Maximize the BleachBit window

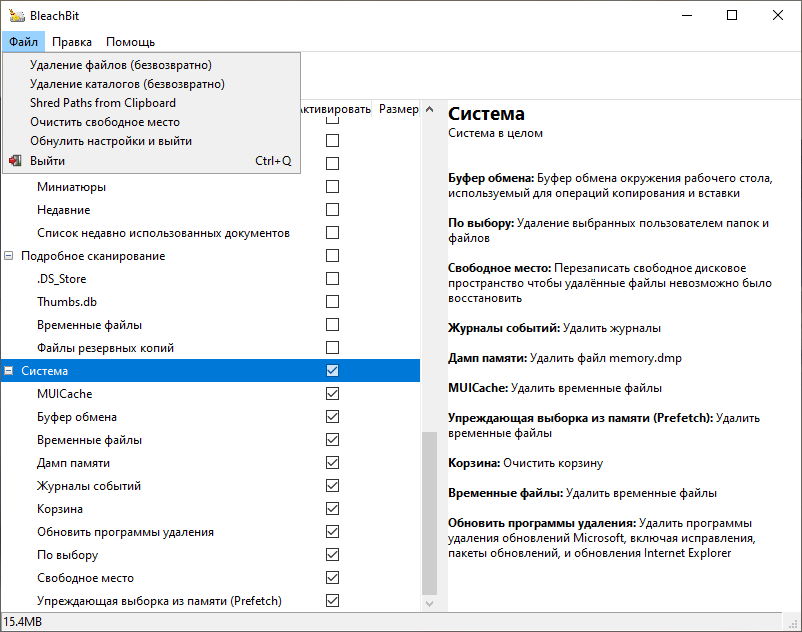(x=732, y=15)
